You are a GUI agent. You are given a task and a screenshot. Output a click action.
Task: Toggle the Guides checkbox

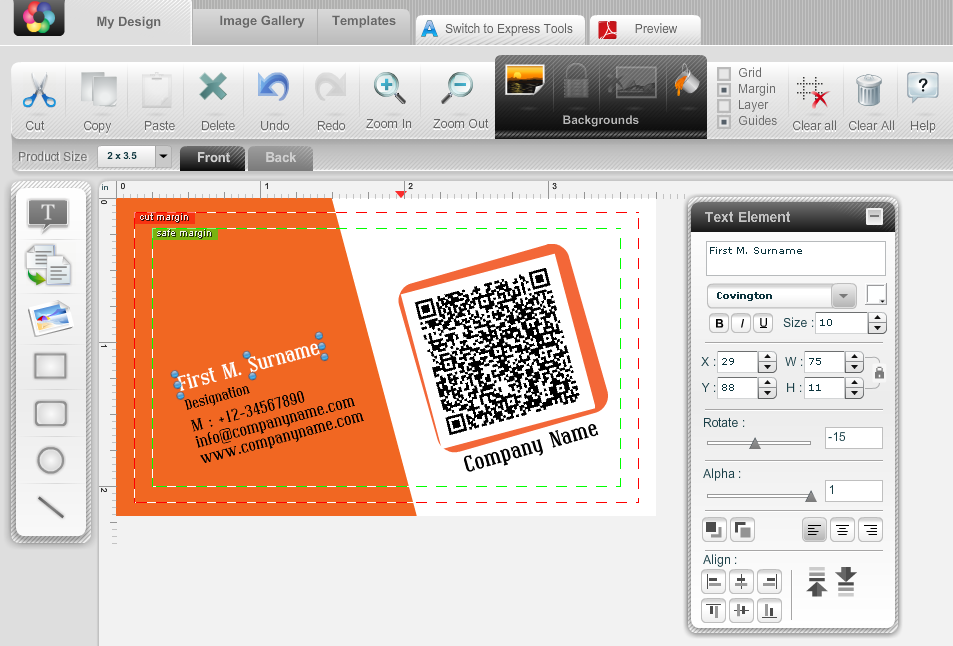coord(724,121)
